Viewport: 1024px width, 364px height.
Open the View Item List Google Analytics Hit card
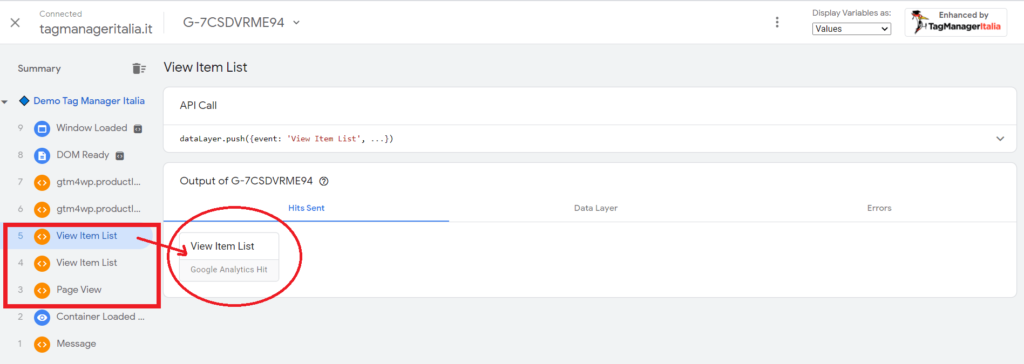[x=229, y=257]
